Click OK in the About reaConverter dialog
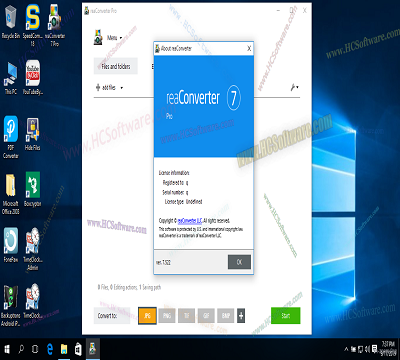The width and height of the screenshot is (400, 360). click(x=239, y=262)
